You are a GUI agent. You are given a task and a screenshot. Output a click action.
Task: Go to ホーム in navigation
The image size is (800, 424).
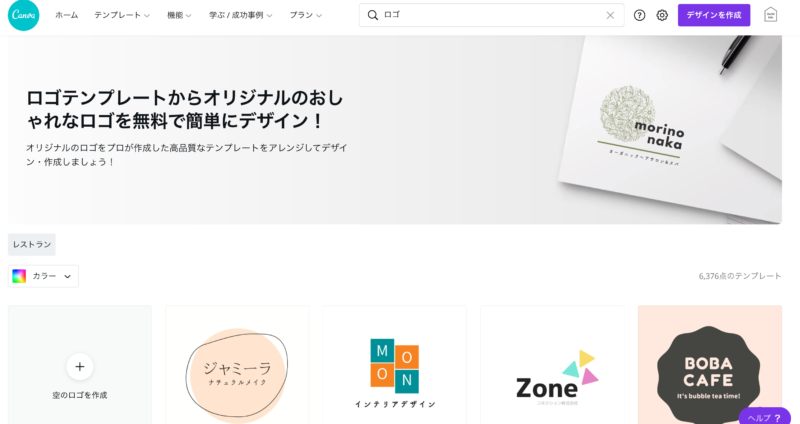coord(67,15)
